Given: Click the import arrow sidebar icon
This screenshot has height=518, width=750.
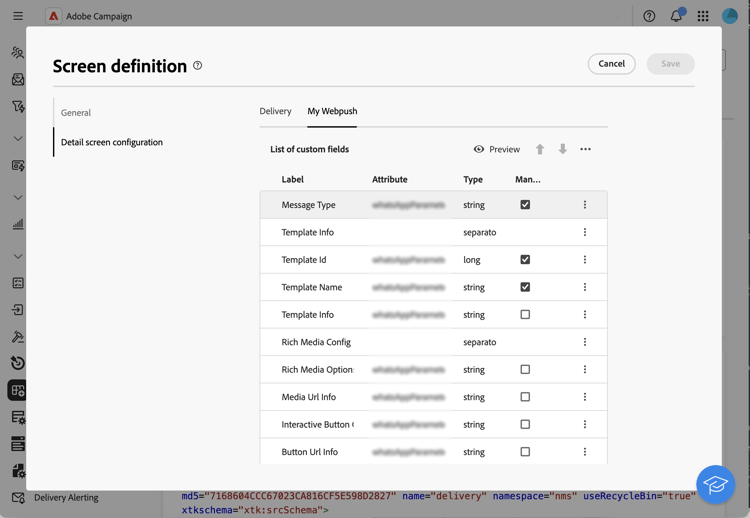Looking at the screenshot, I should click(x=18, y=310).
